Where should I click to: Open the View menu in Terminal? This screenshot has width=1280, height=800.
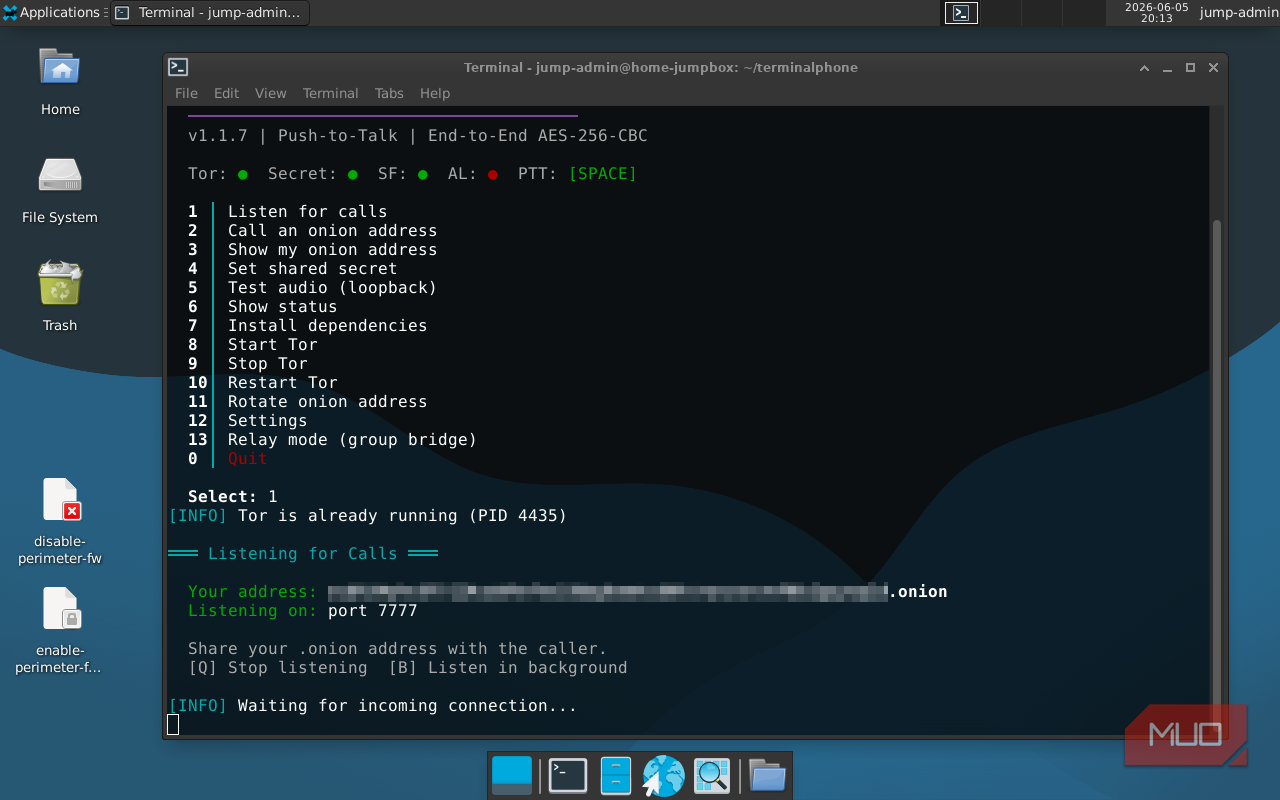pos(270,93)
